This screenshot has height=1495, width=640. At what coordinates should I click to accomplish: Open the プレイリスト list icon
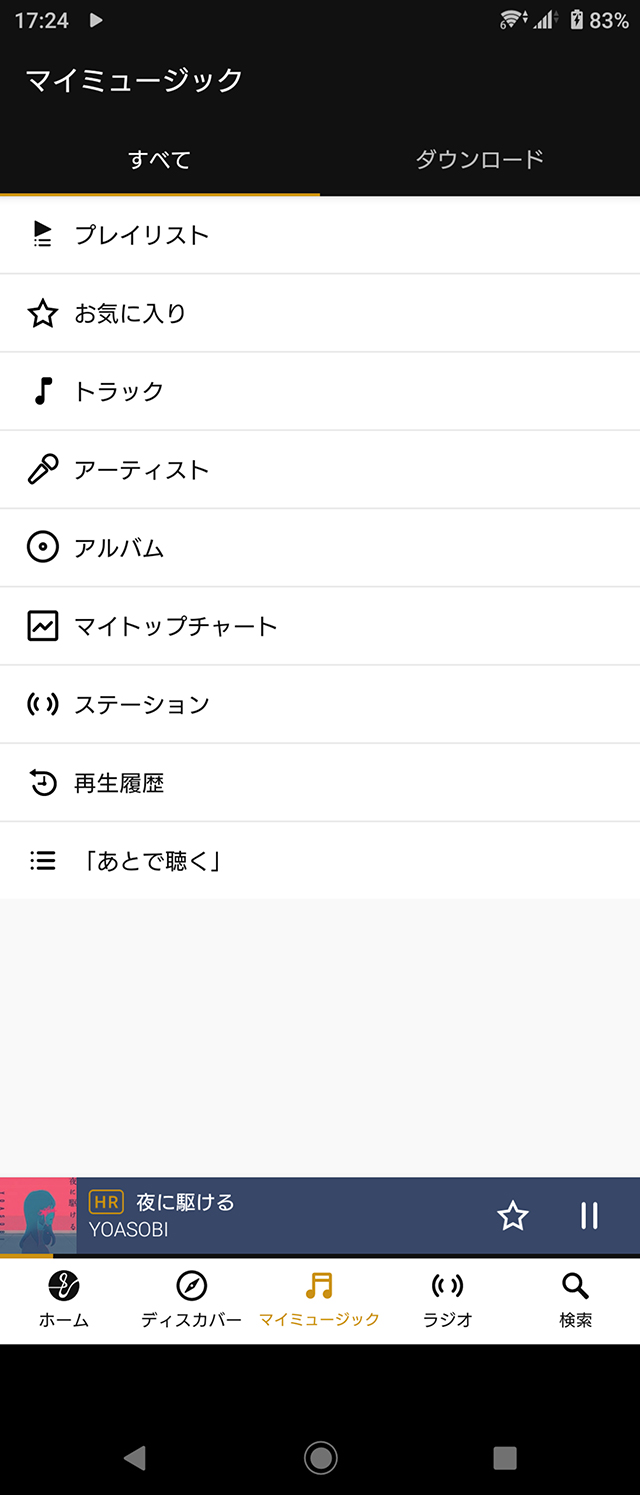click(40, 235)
